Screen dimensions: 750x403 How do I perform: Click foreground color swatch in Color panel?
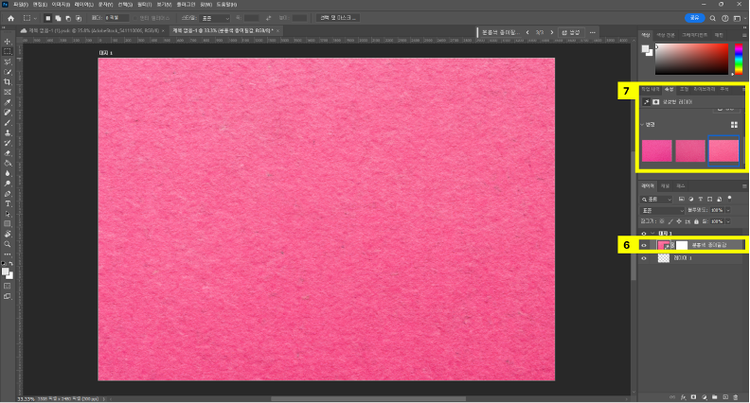pyautogui.click(x=646, y=49)
